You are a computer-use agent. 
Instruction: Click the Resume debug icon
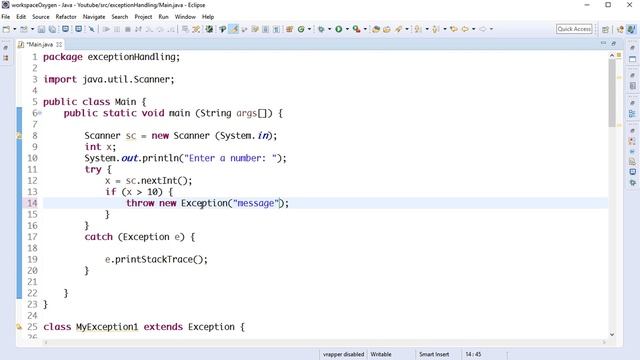[106, 29]
